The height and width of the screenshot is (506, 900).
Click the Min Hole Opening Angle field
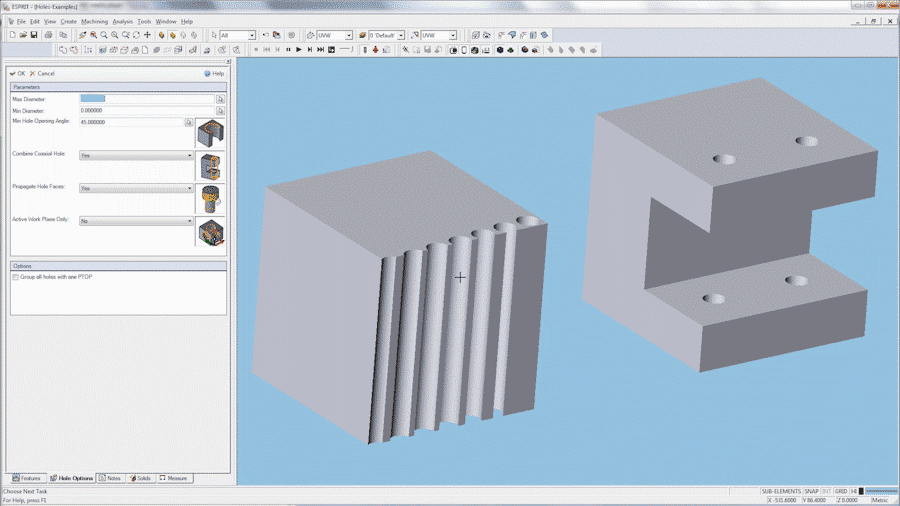(131, 122)
